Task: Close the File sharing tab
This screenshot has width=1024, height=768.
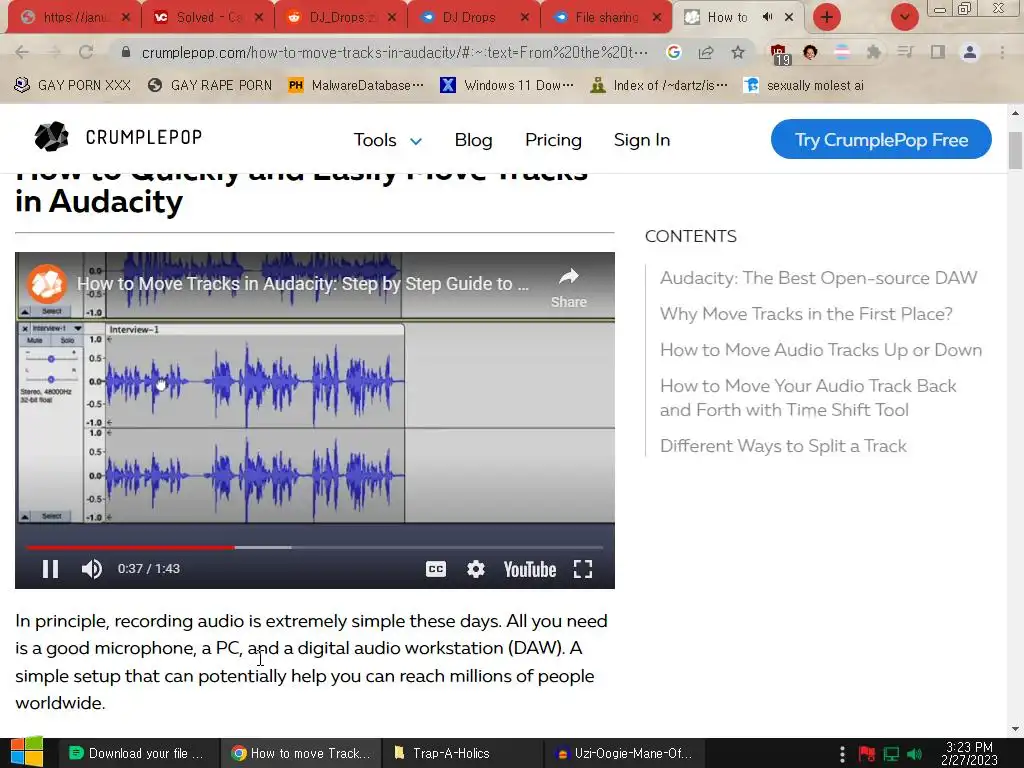Action: [657, 18]
